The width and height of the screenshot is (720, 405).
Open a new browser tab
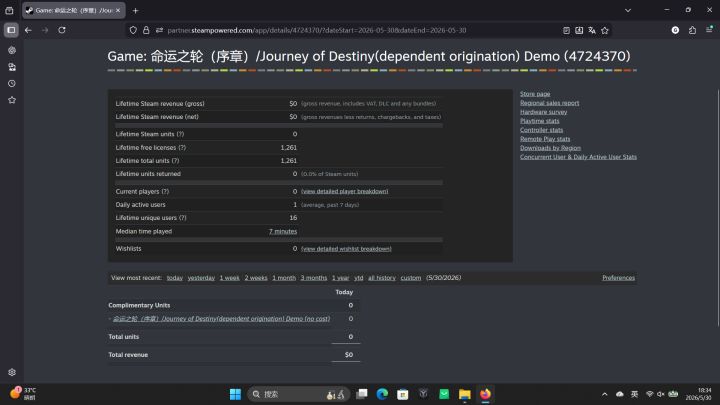coord(135,10)
